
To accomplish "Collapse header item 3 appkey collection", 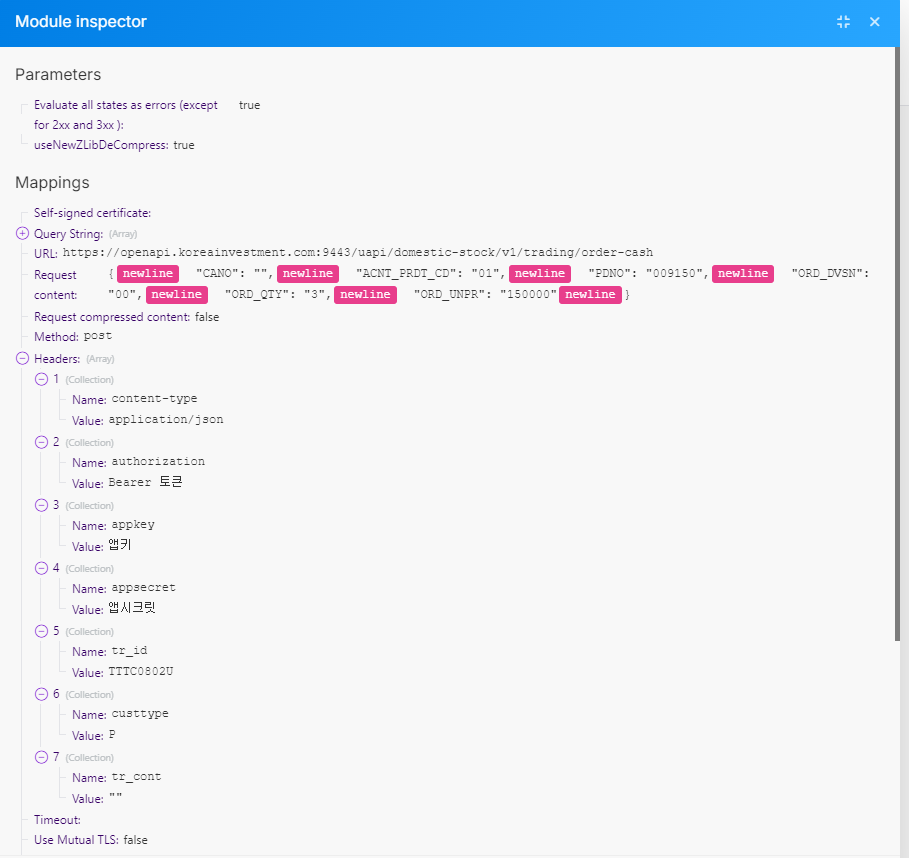I will point(42,505).
